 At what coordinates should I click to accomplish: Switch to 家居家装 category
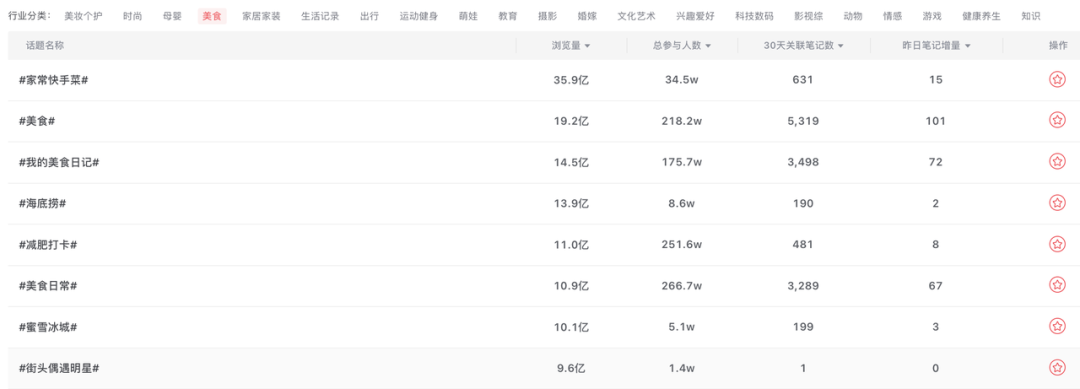point(261,16)
